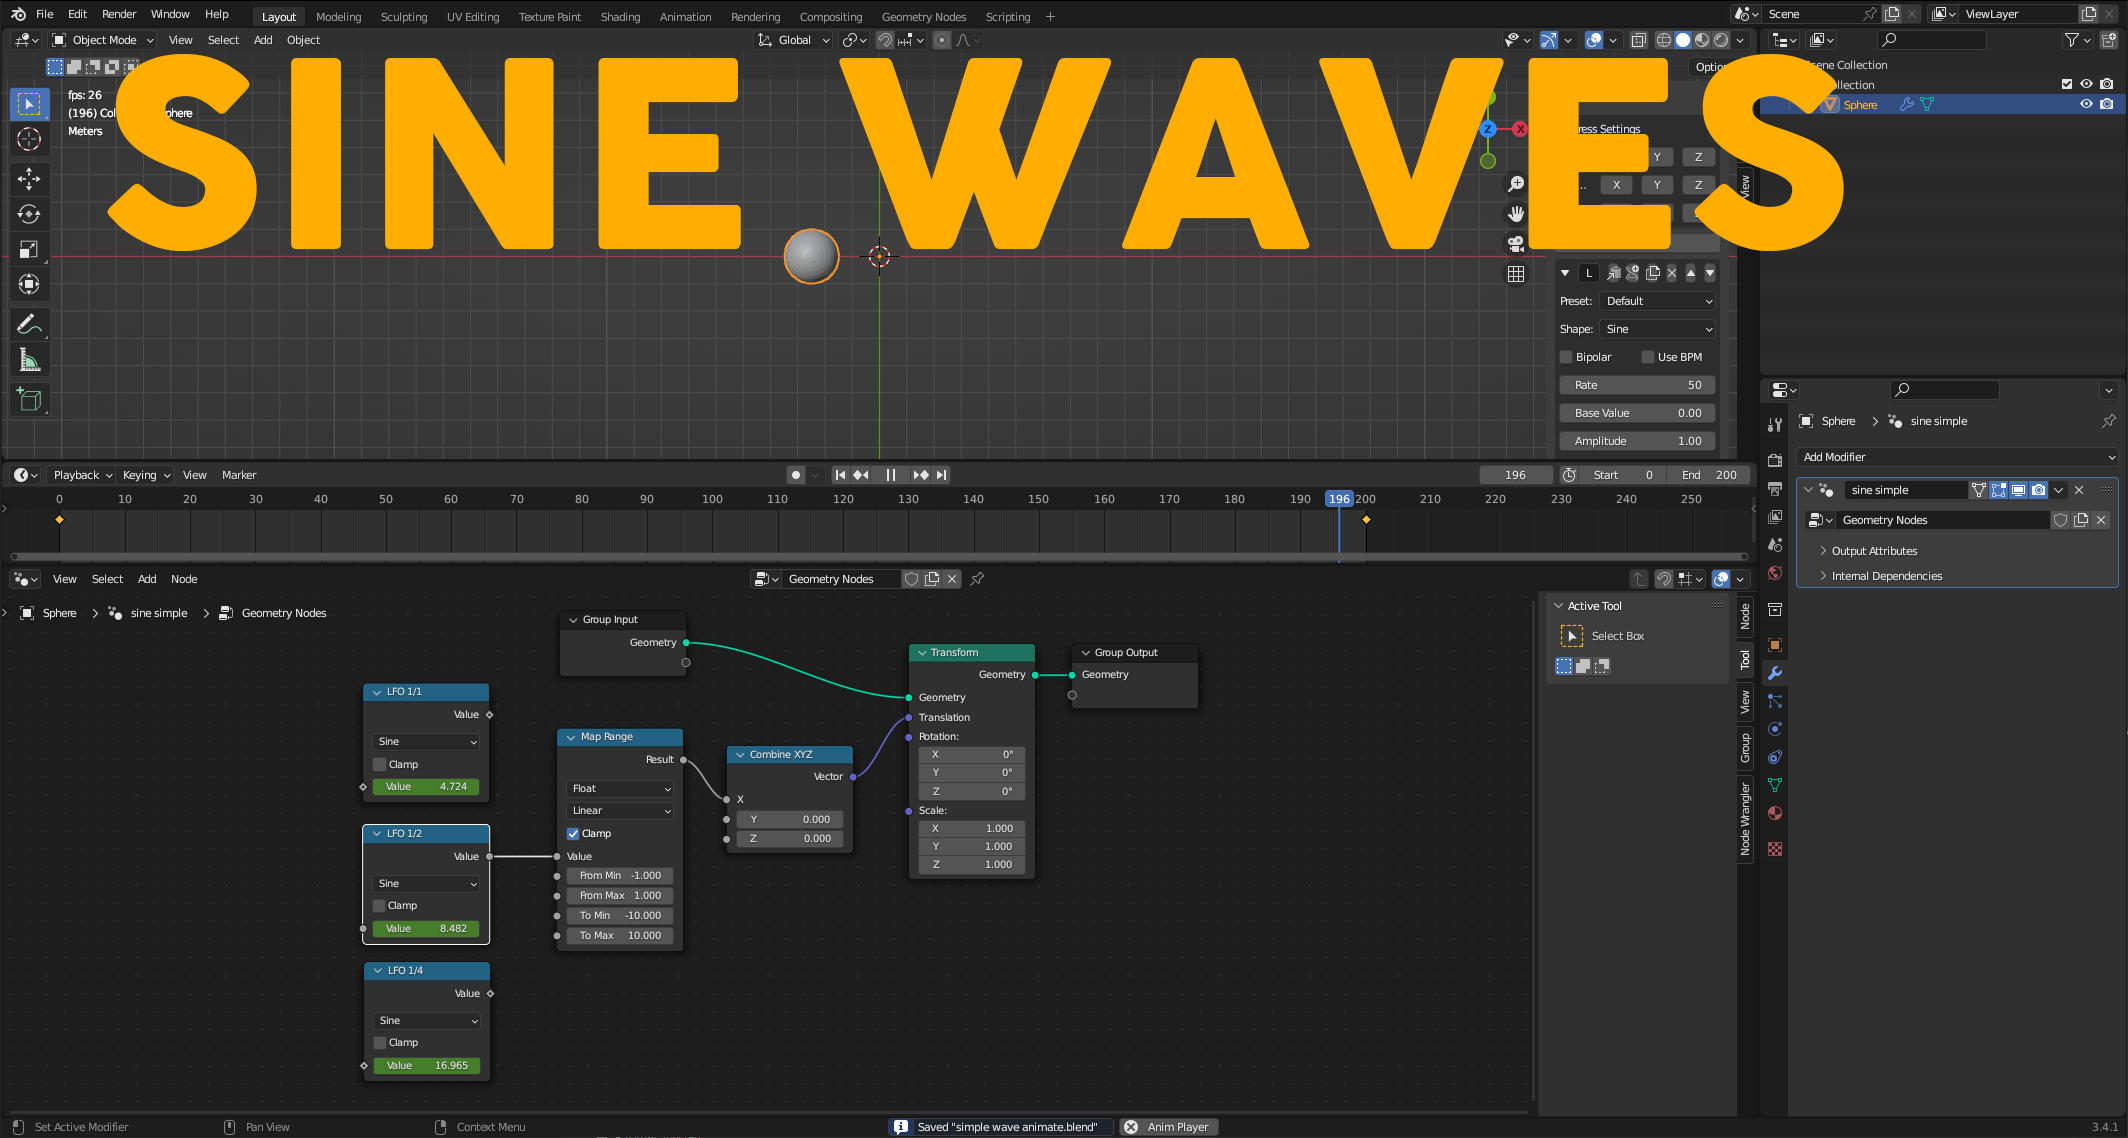The height and width of the screenshot is (1138, 2128).
Task: Uncheck Clamp on the Map Range node
Action: [x=573, y=834]
